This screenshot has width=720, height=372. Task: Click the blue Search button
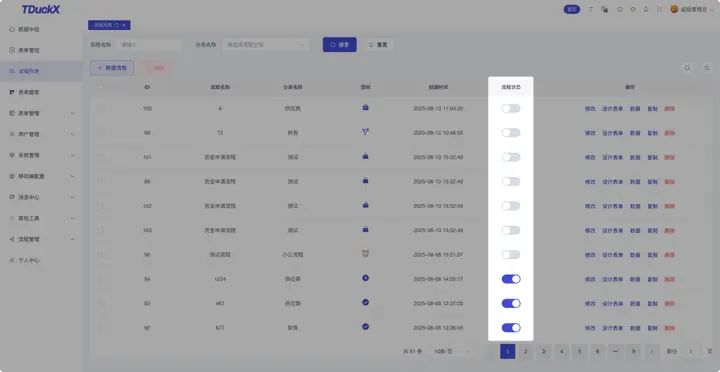point(339,45)
